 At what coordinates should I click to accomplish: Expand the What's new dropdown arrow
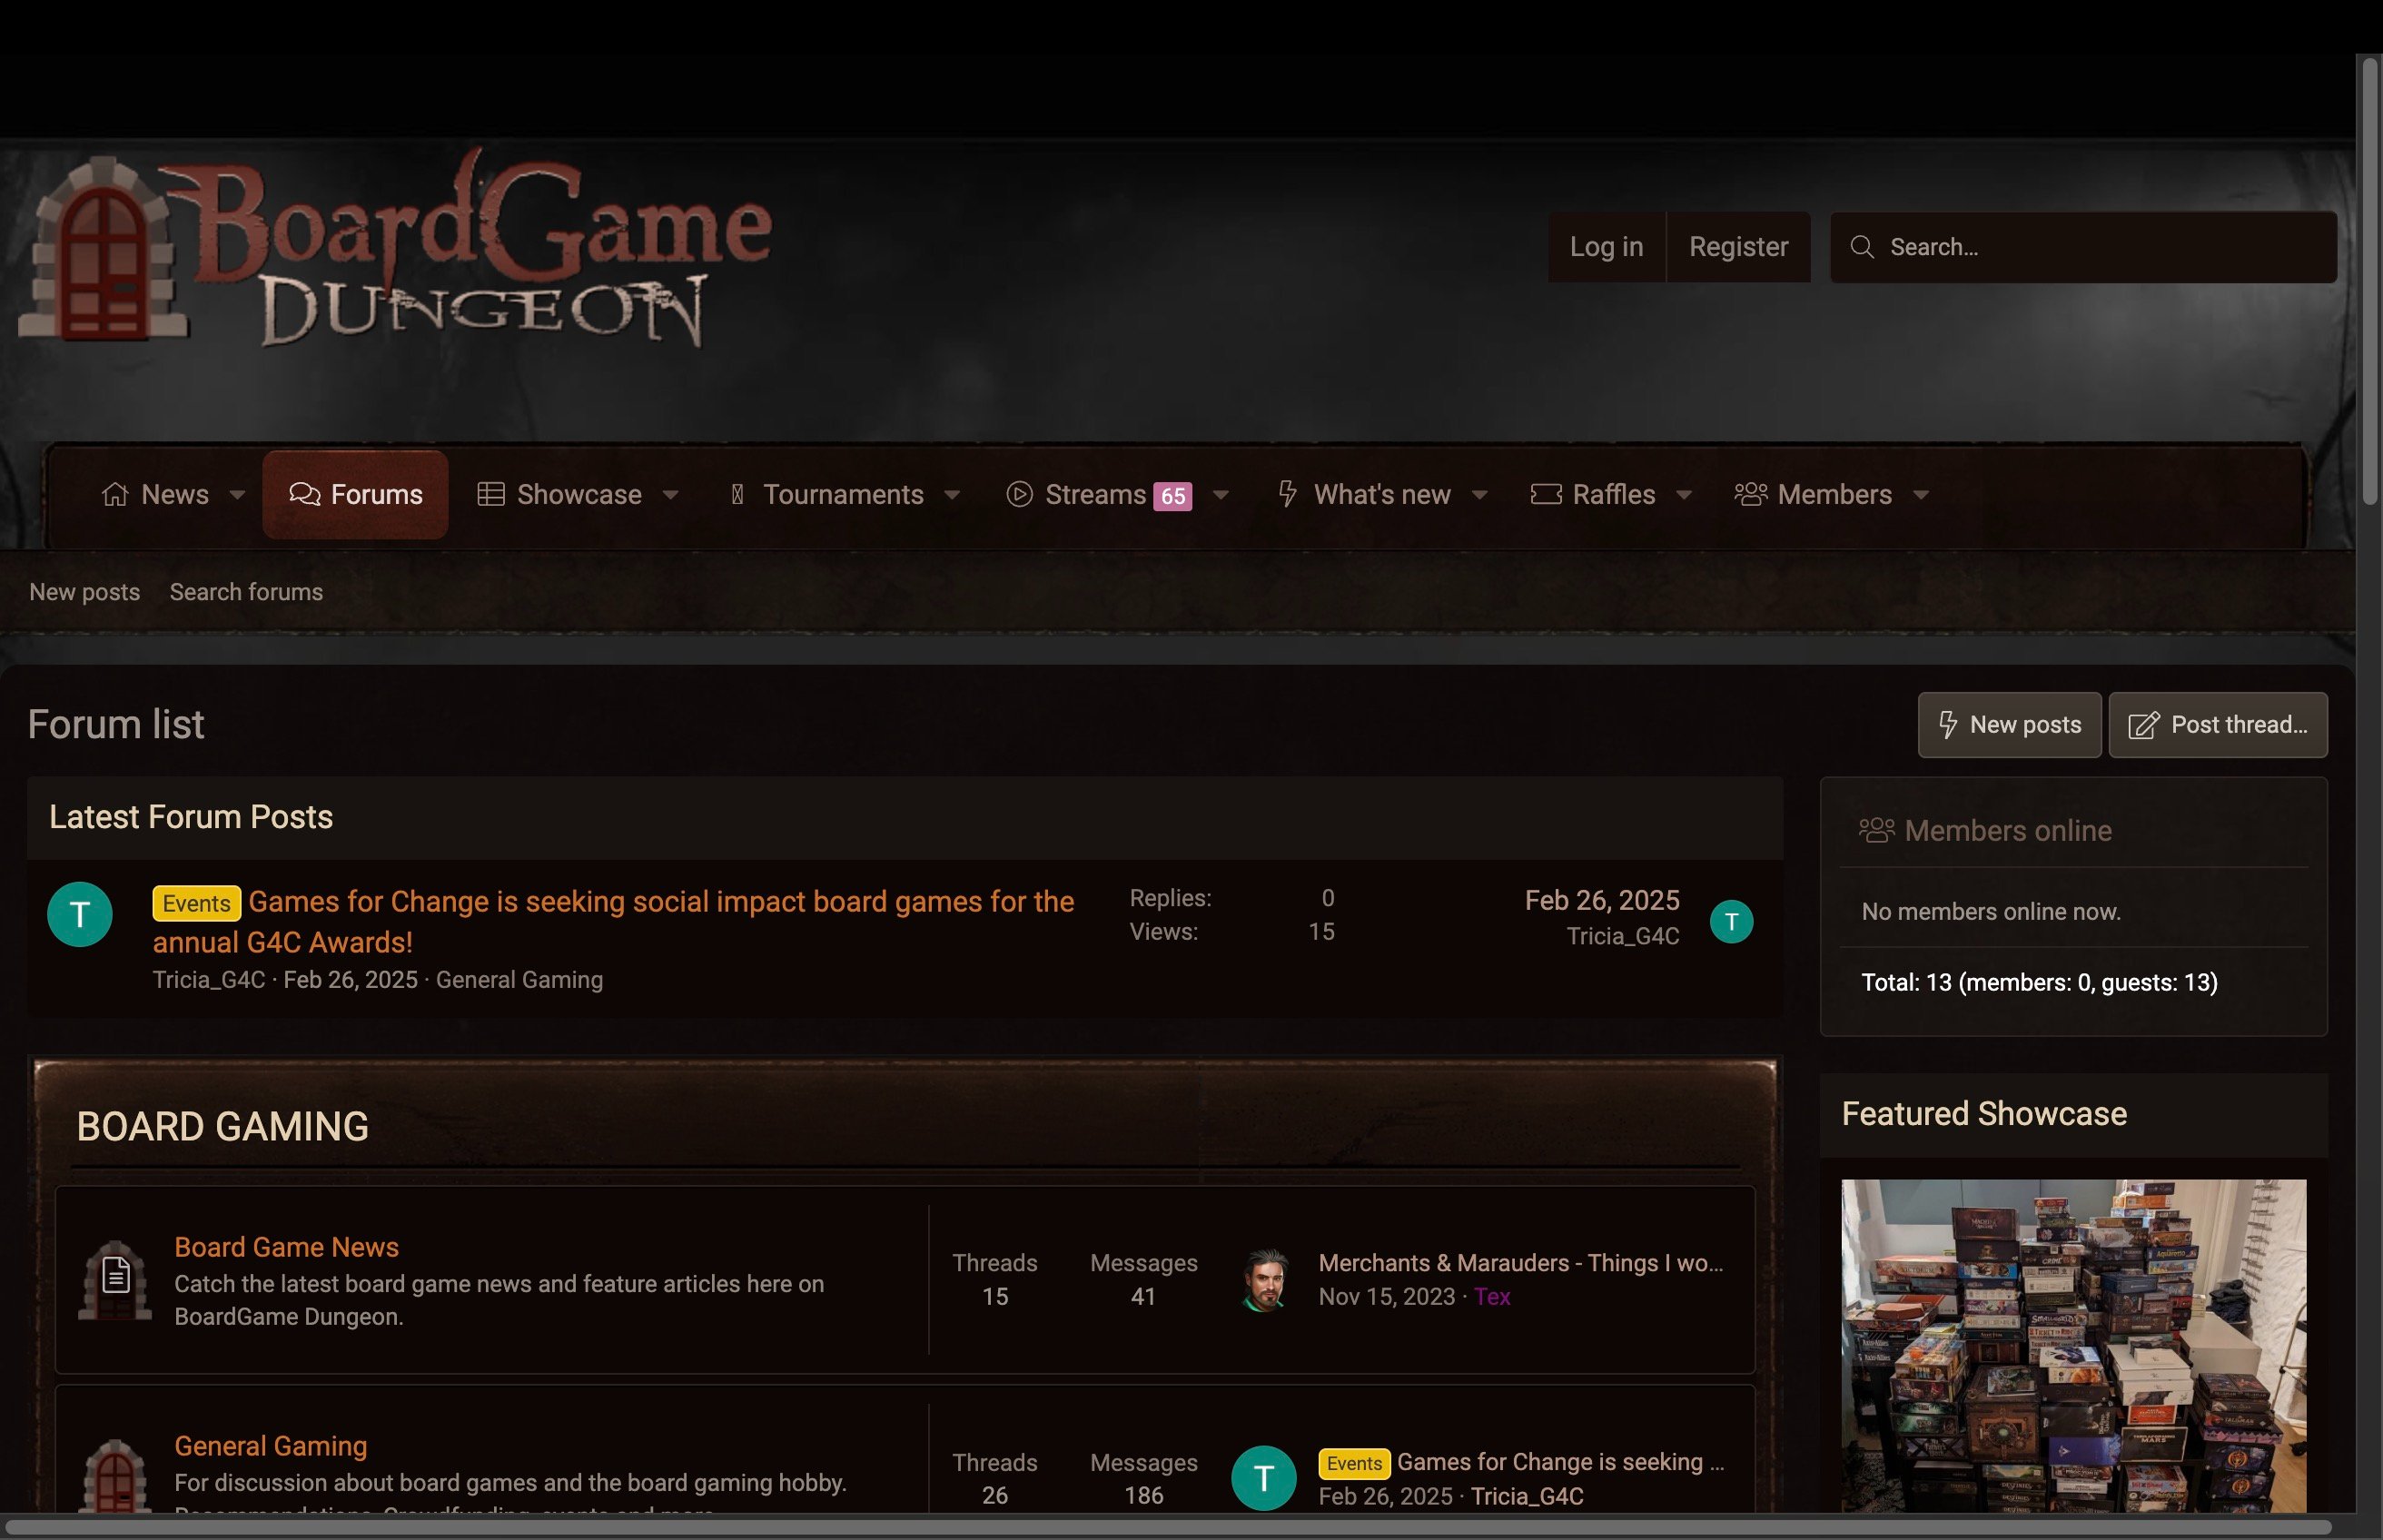pos(1480,494)
